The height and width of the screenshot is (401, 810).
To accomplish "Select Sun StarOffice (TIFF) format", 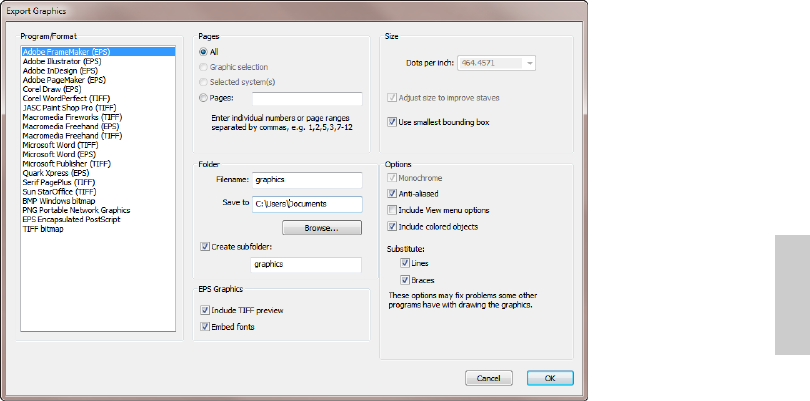I will tap(98, 191).
